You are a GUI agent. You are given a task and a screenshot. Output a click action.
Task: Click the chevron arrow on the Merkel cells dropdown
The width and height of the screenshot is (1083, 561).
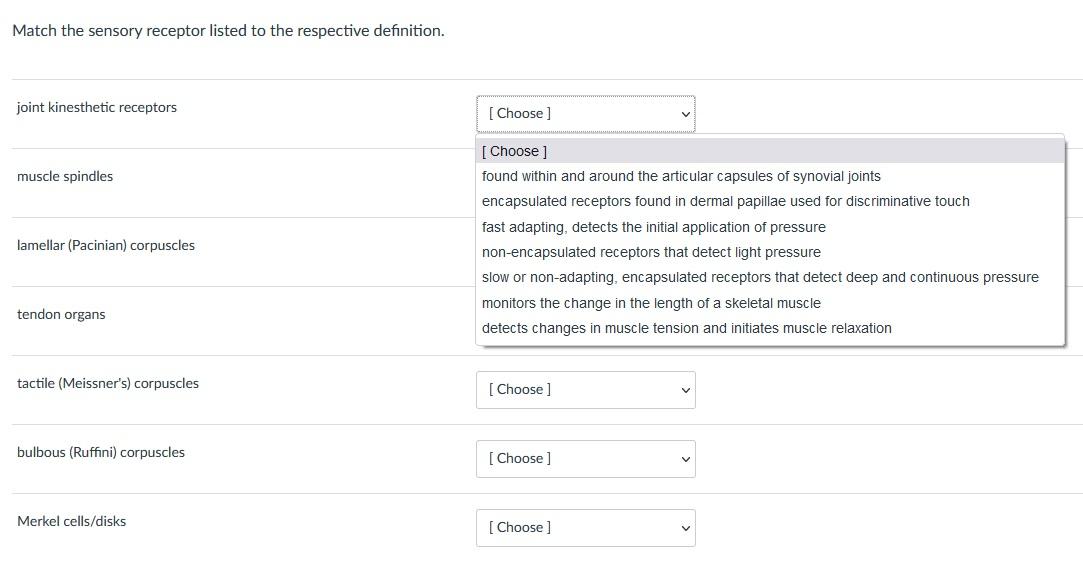click(x=685, y=528)
